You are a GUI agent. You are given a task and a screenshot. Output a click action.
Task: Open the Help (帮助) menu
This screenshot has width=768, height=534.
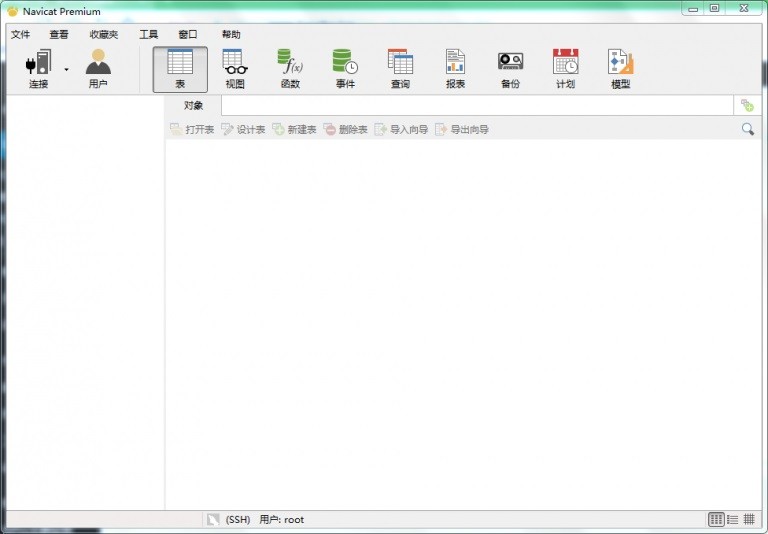tap(231, 34)
